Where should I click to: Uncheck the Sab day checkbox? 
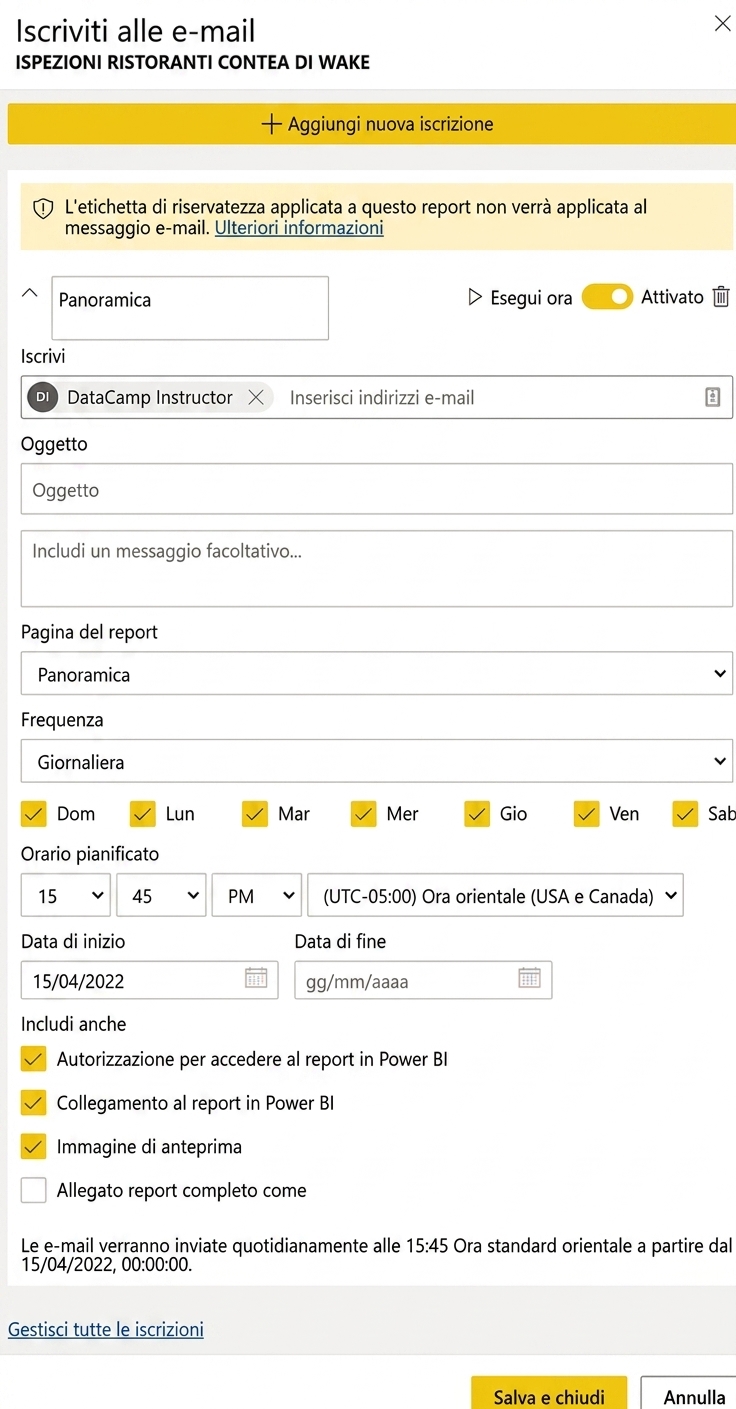pos(685,814)
